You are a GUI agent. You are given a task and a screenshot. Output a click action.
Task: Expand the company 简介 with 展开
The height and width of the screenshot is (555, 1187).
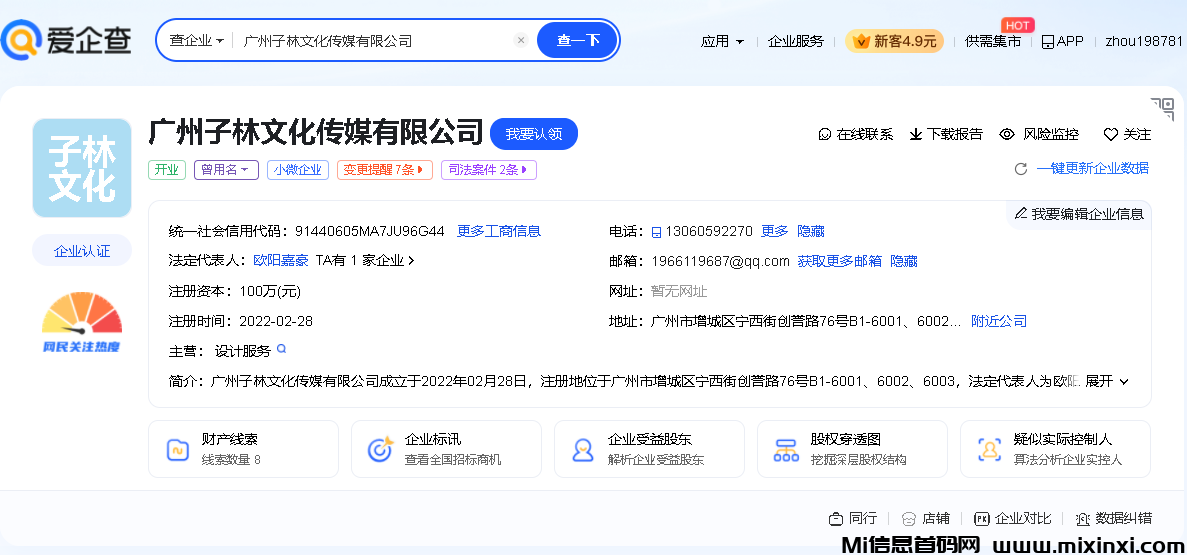[1107, 381]
